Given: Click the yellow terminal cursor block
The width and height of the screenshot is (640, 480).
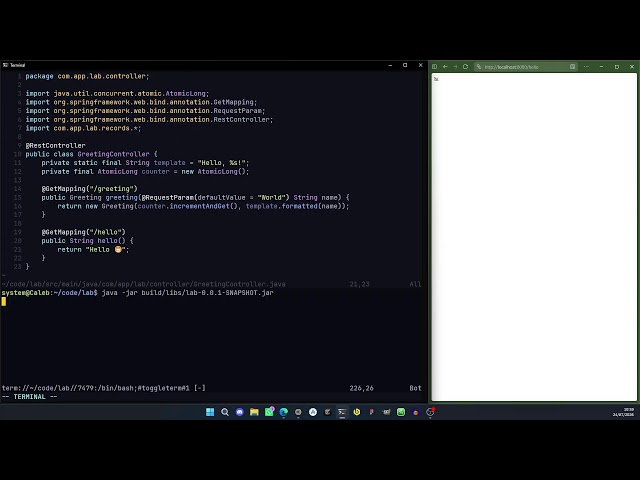Looking at the screenshot, I should pos(4,302).
